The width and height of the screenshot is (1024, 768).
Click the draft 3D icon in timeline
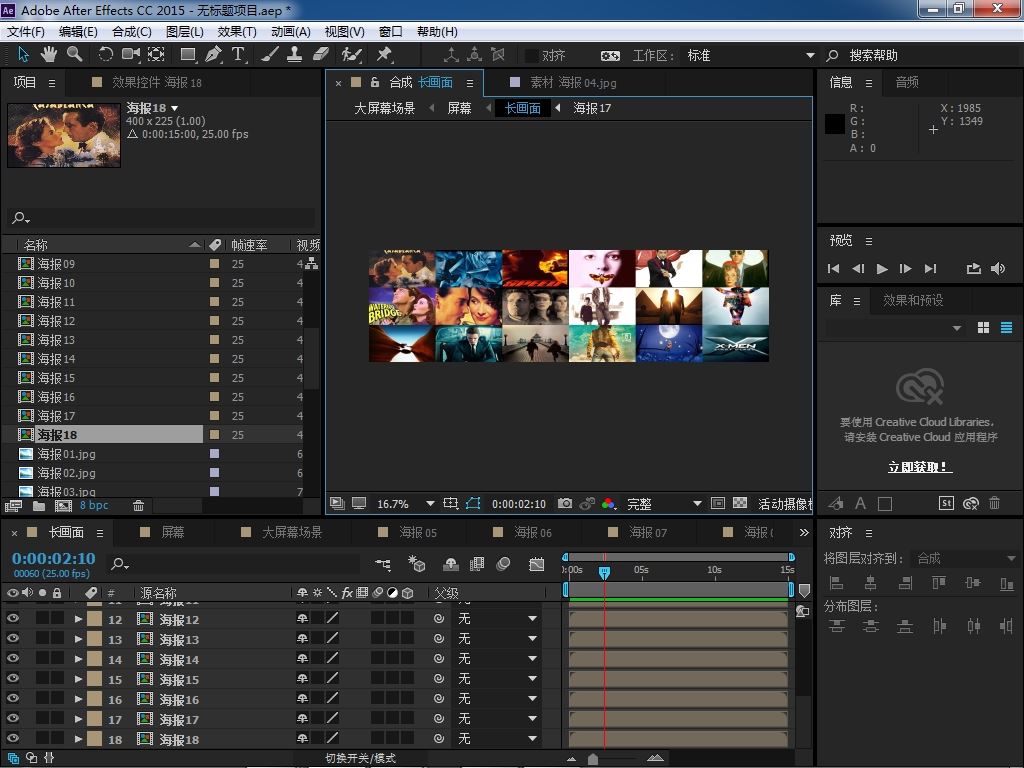[x=417, y=564]
